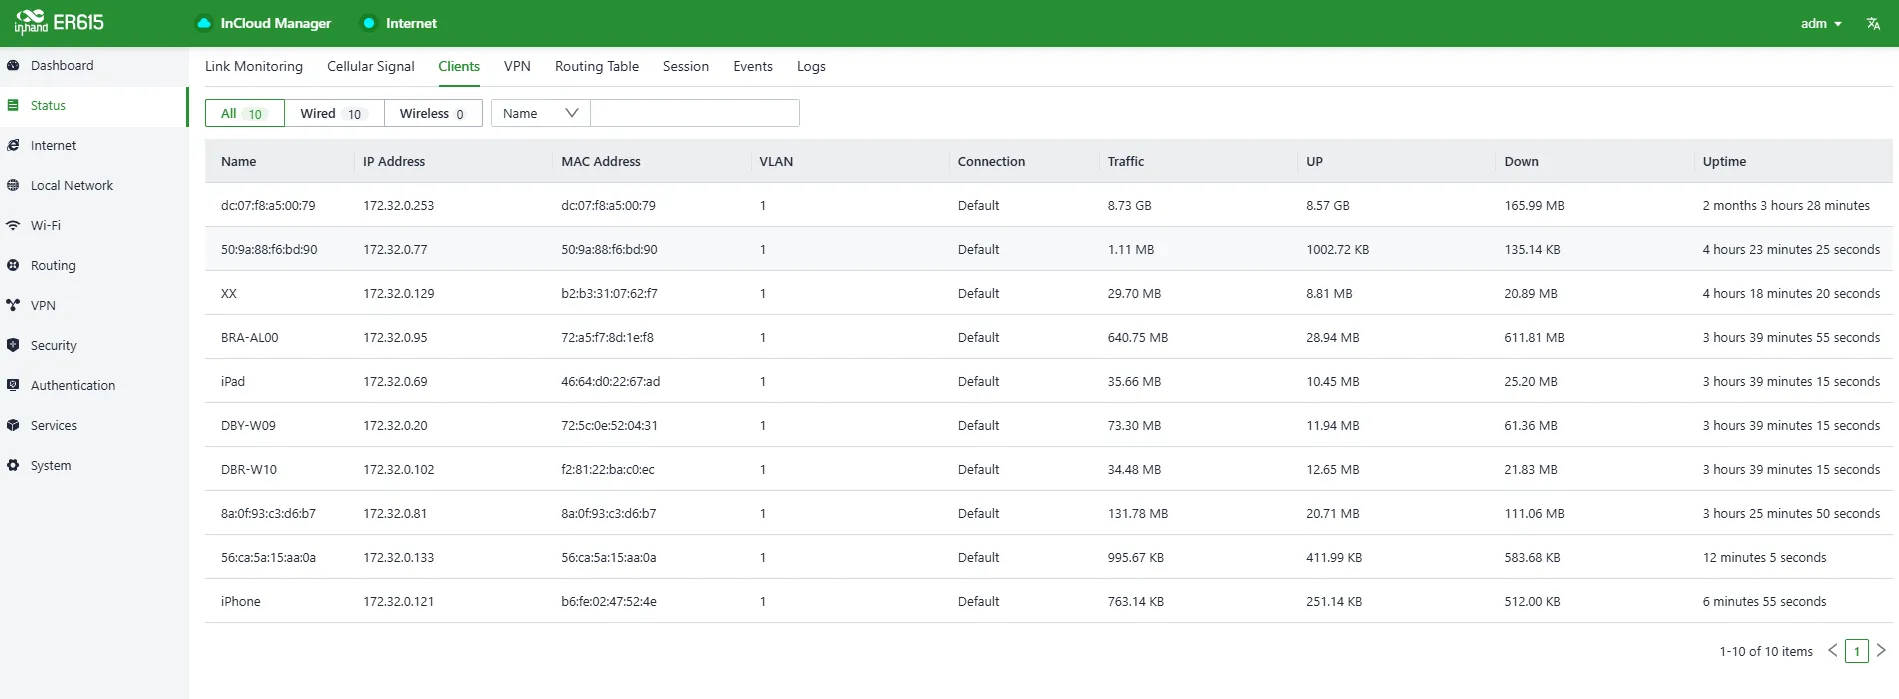Click the InHand ER615 logo
The height and width of the screenshot is (699, 1899).
click(x=59, y=22)
